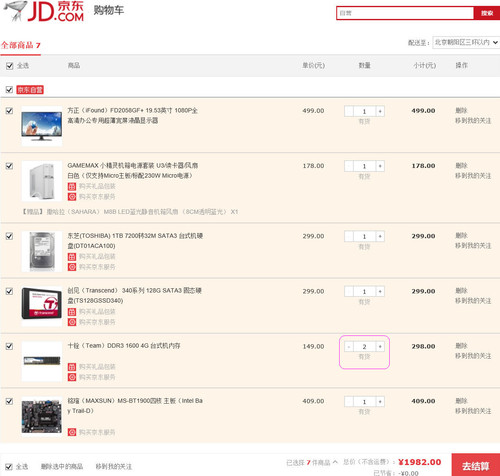The height and width of the screenshot is (476, 500).
Task: Open the Team DDR3 memory thumbnail
Action: pos(42,361)
